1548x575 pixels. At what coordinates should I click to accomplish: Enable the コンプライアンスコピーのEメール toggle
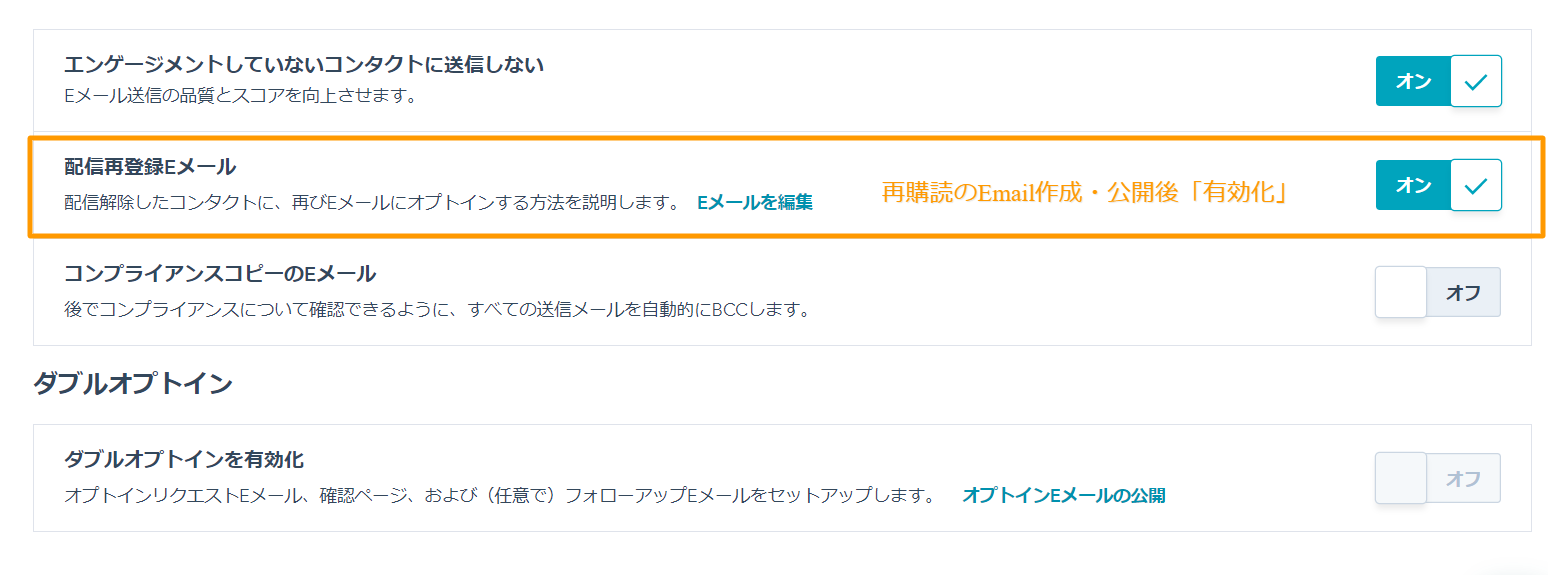click(1438, 292)
